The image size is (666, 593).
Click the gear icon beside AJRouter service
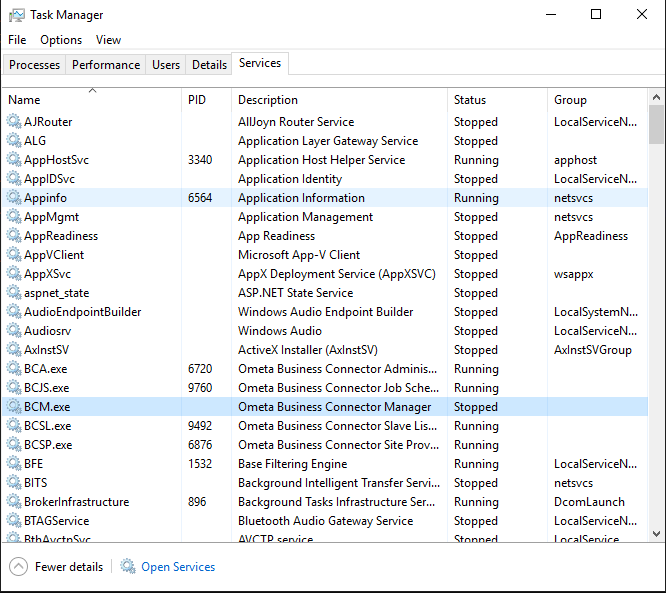14,121
